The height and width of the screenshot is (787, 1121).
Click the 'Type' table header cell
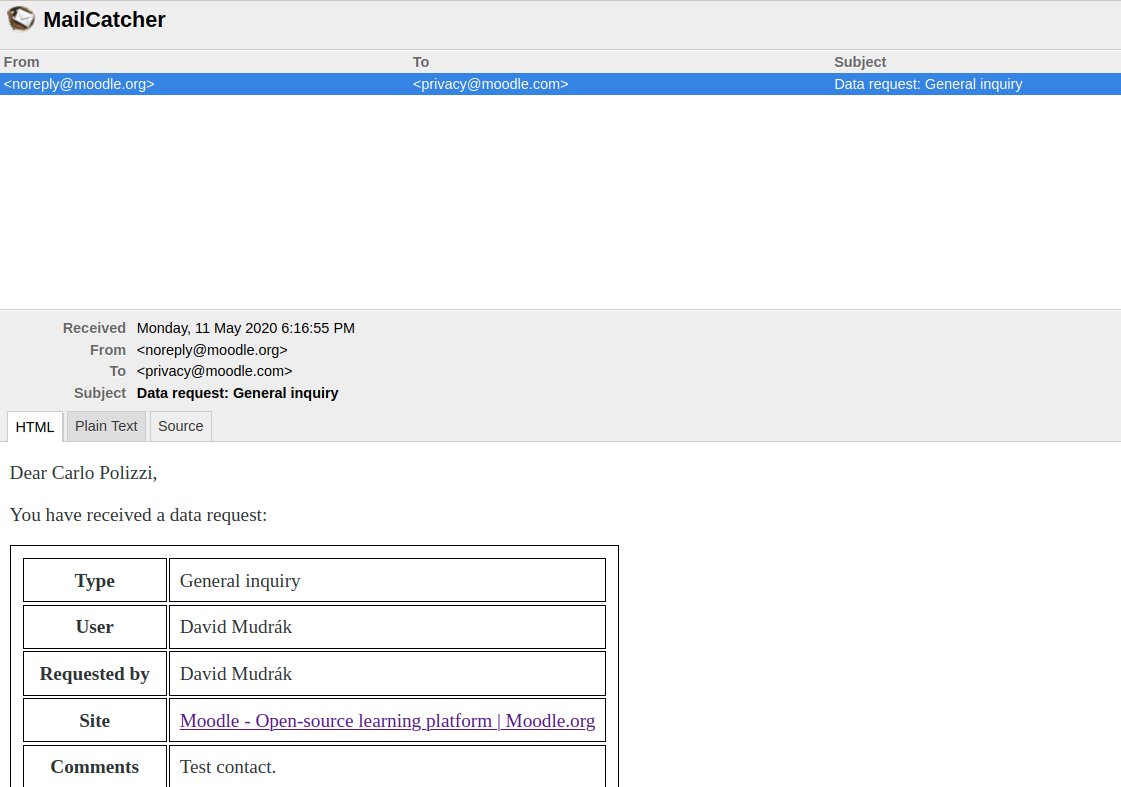click(x=95, y=580)
